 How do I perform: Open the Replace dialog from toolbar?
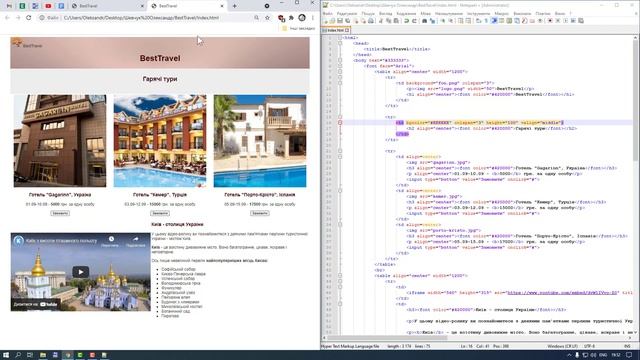[x=433, y=20]
